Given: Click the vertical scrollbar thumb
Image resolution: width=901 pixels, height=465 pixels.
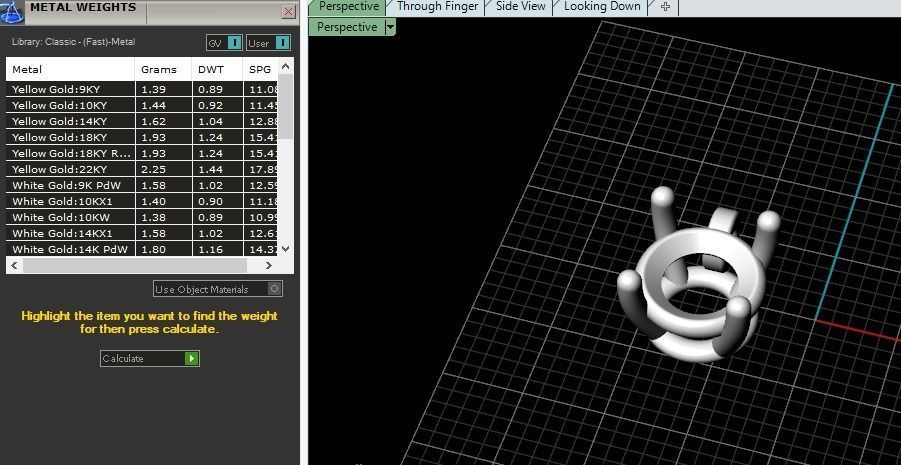Looking at the screenshot, I should [286, 107].
